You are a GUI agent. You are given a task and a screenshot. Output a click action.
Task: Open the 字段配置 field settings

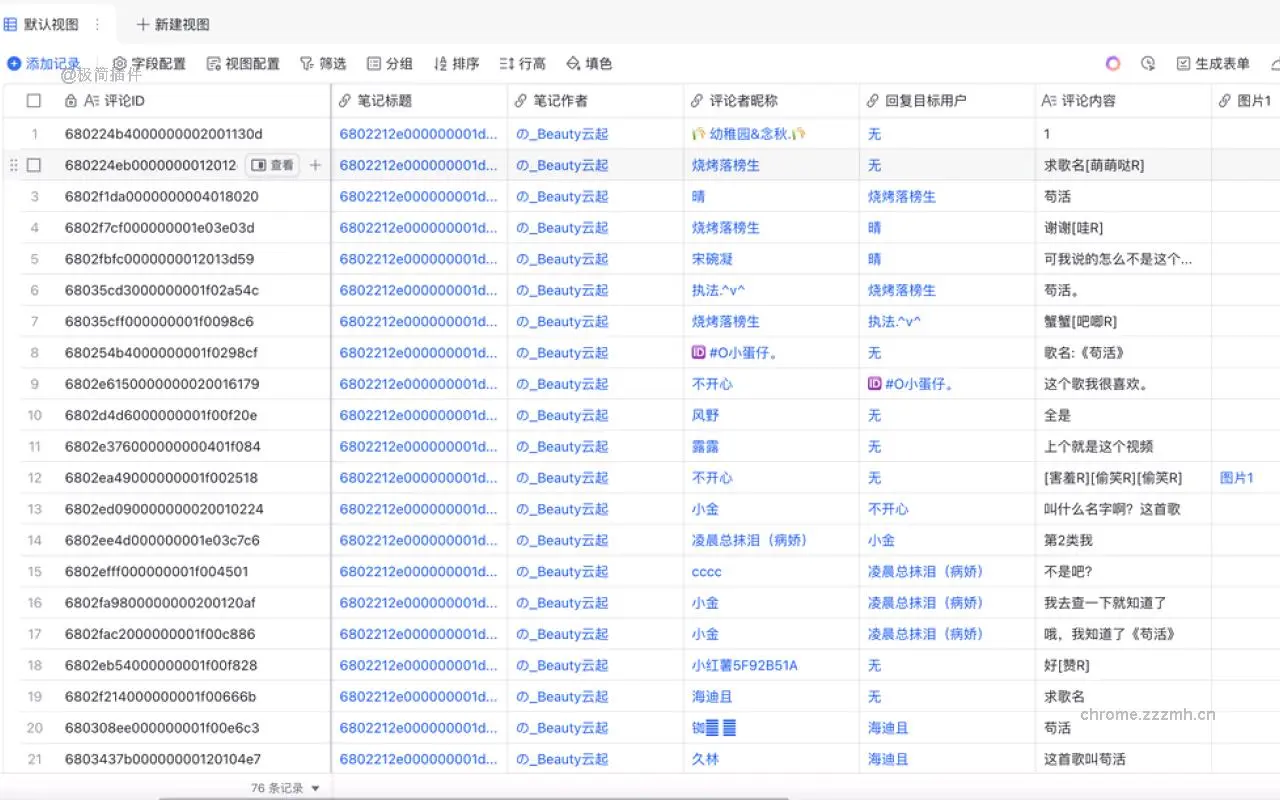[149, 64]
